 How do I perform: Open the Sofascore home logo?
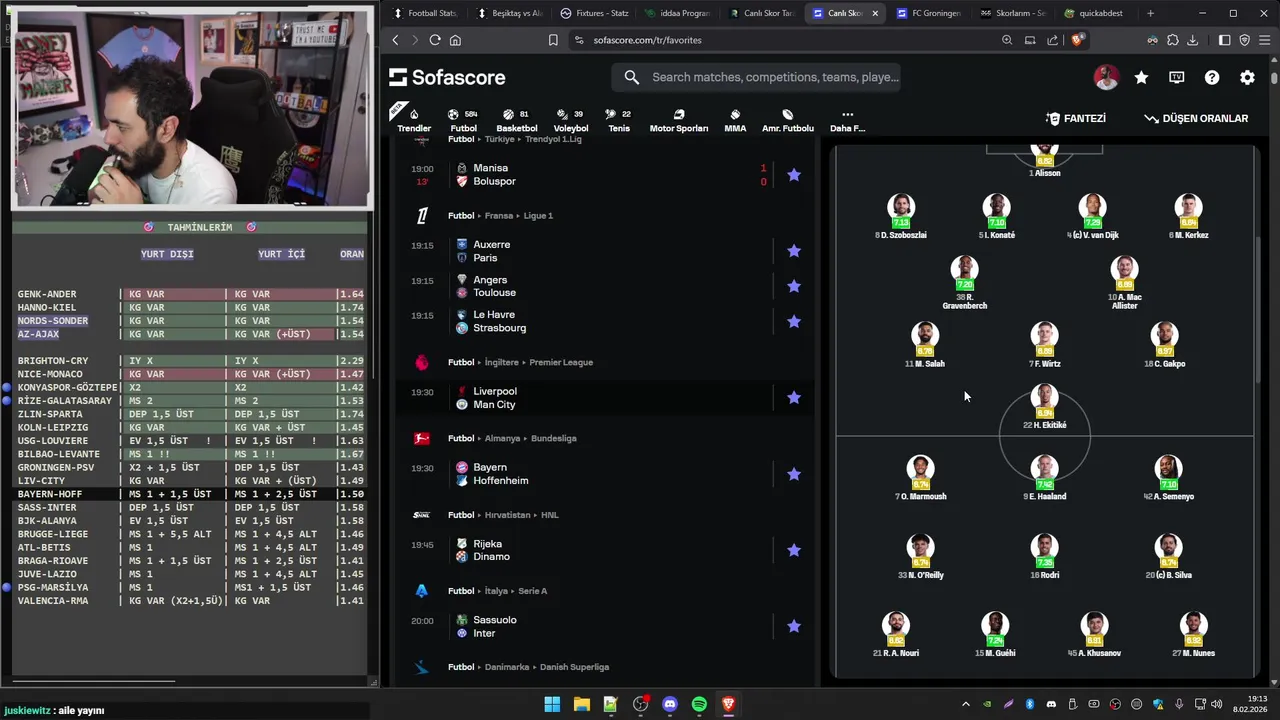tap(447, 77)
